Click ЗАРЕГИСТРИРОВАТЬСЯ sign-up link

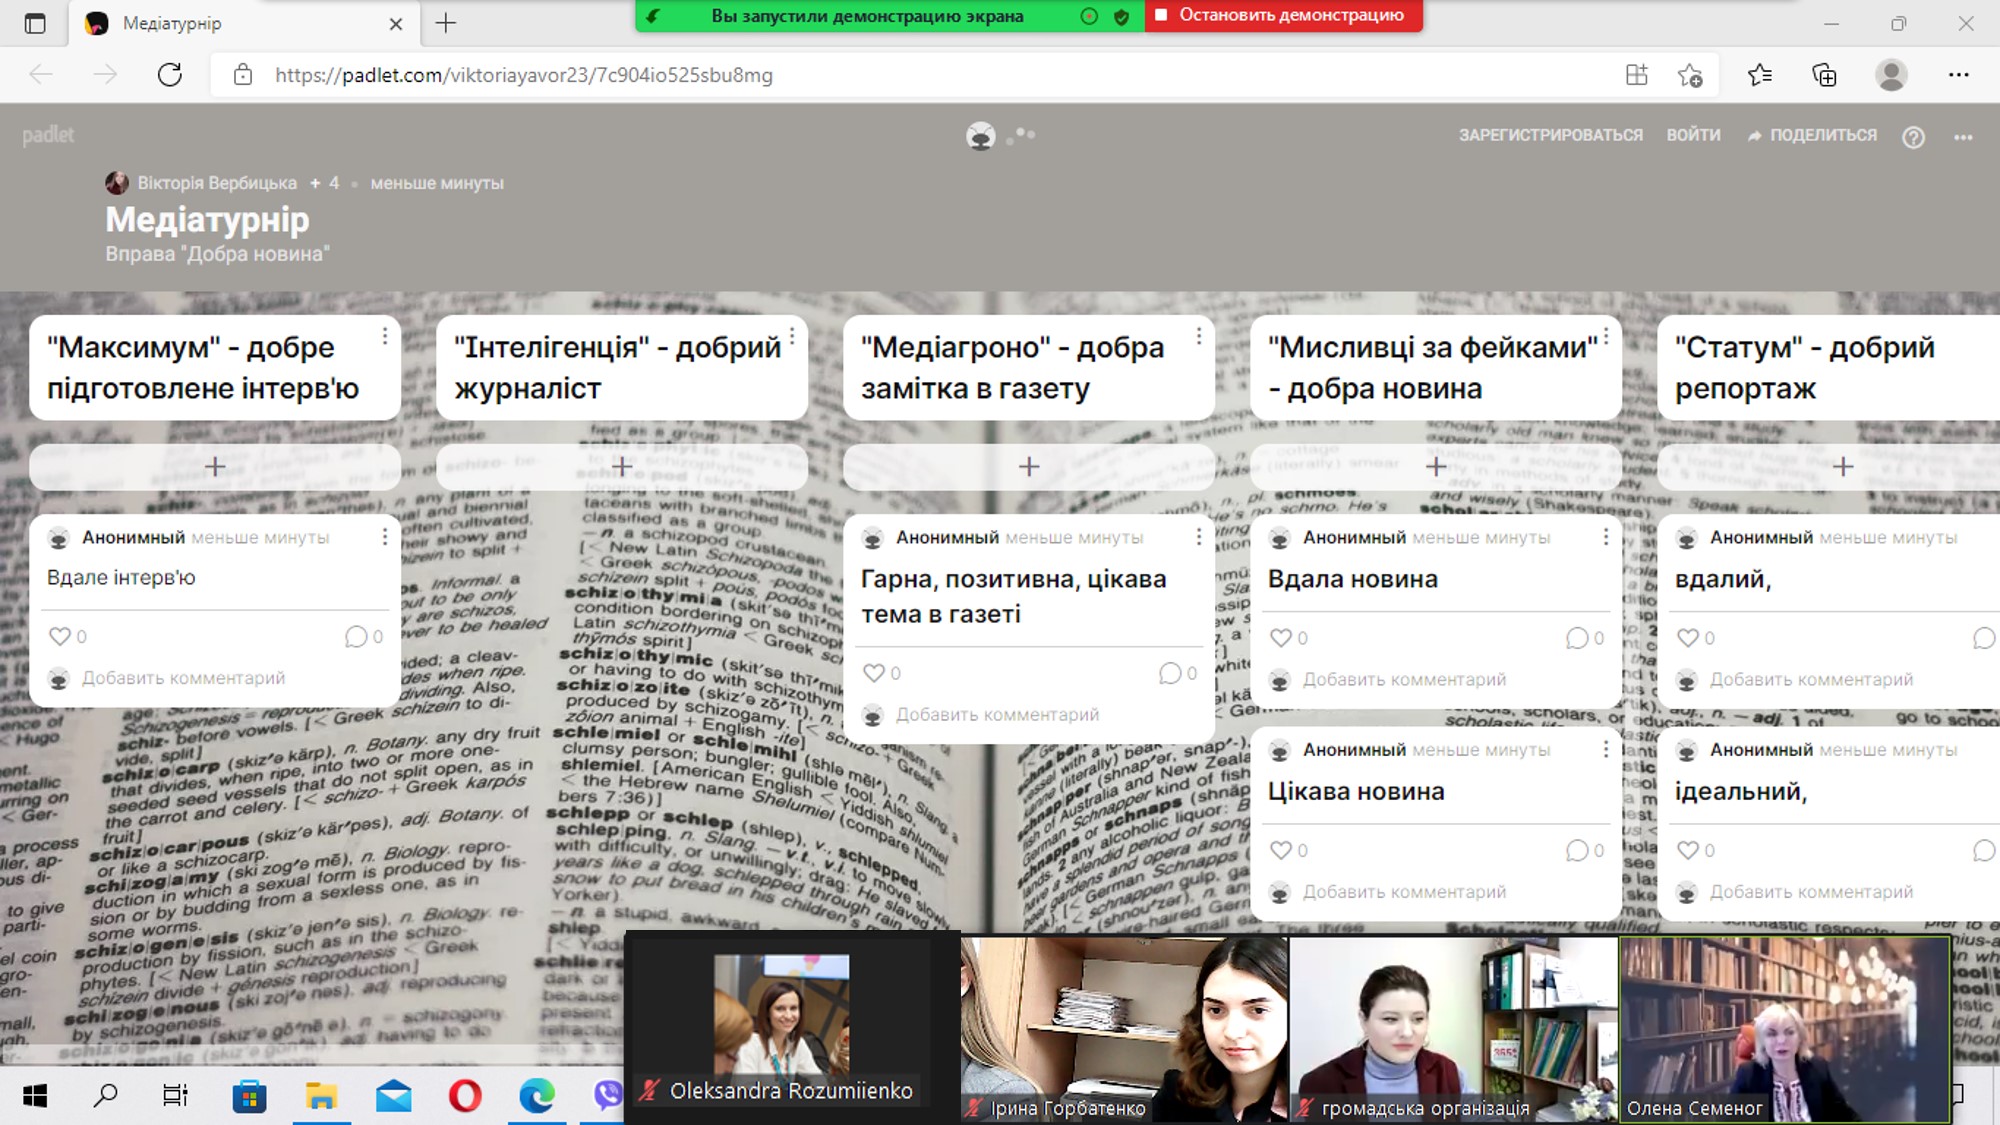(x=1550, y=135)
